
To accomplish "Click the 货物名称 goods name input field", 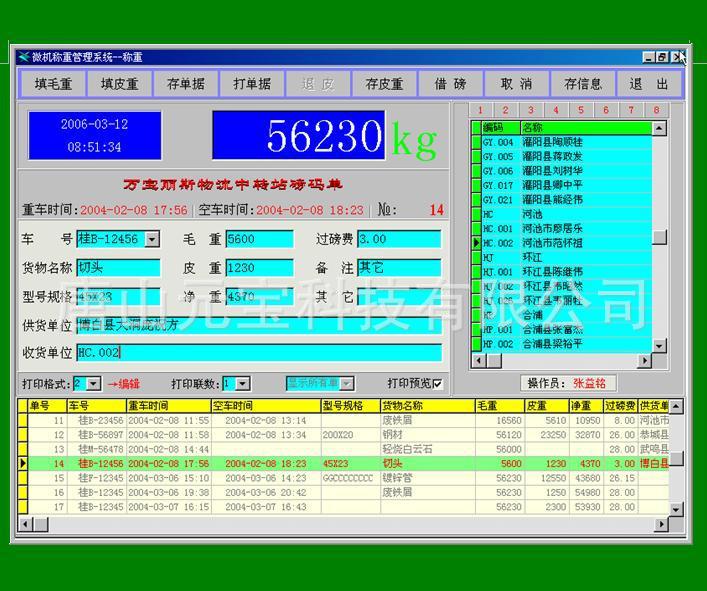I will (x=118, y=268).
